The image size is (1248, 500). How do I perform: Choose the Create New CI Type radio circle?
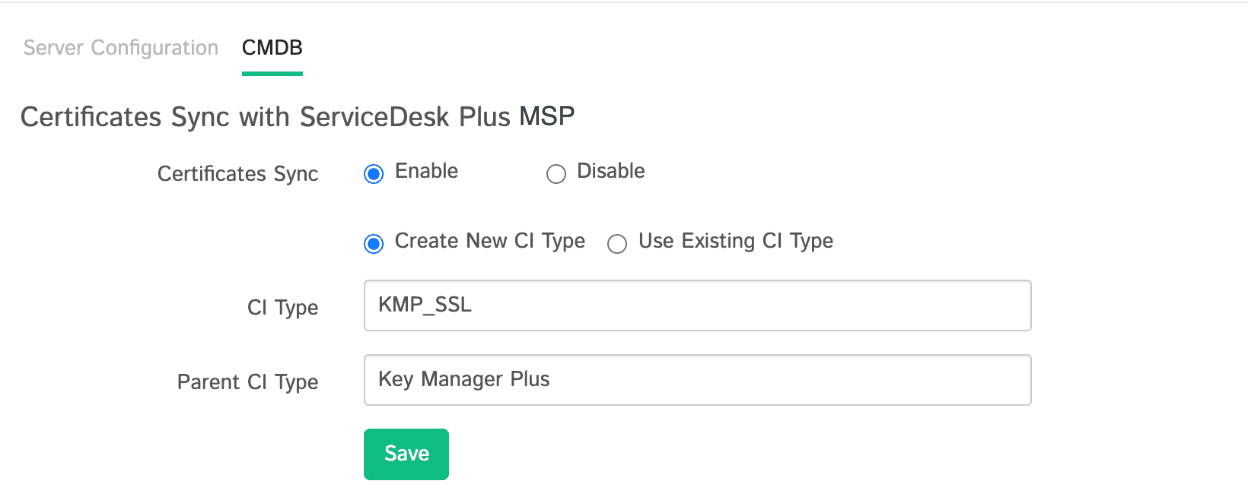(374, 243)
